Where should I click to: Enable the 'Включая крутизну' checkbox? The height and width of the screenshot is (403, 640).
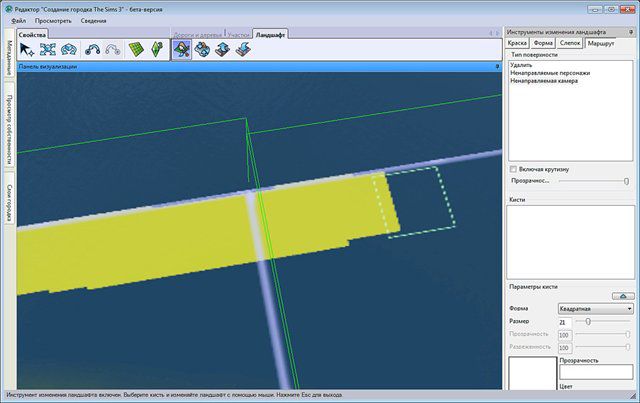[513, 170]
